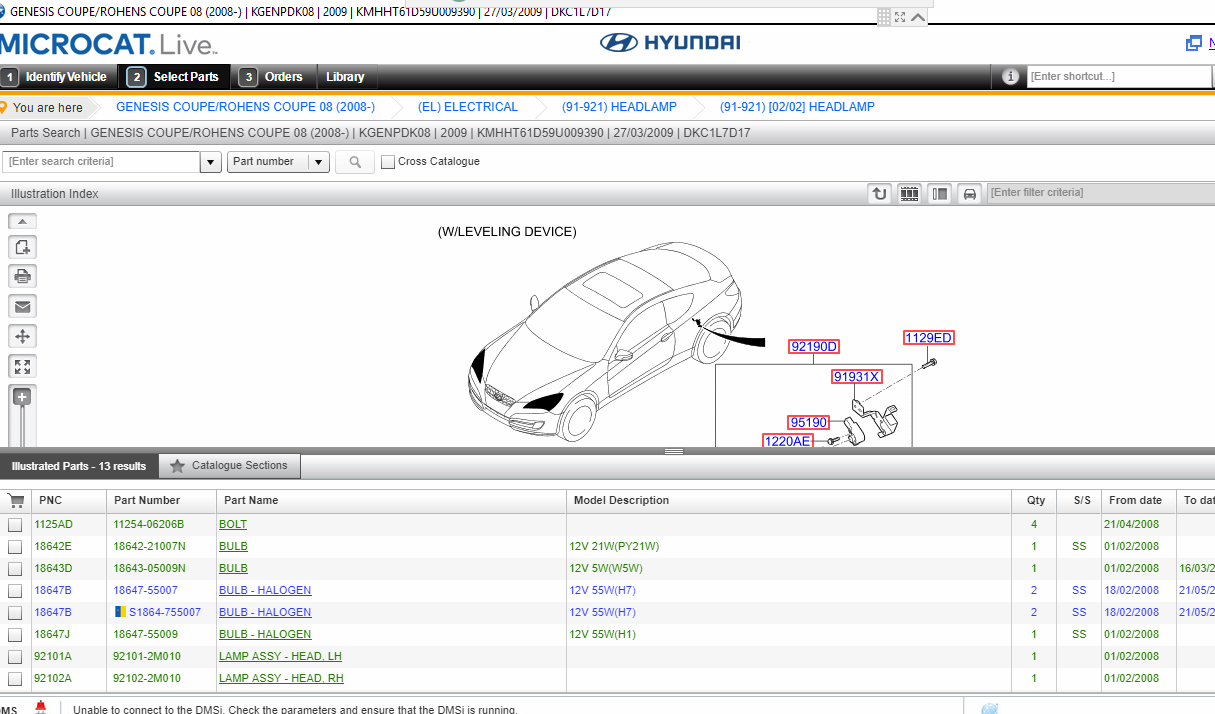Switch to Illustrated Parts results tab
The width and height of the screenshot is (1215, 714).
78,466
